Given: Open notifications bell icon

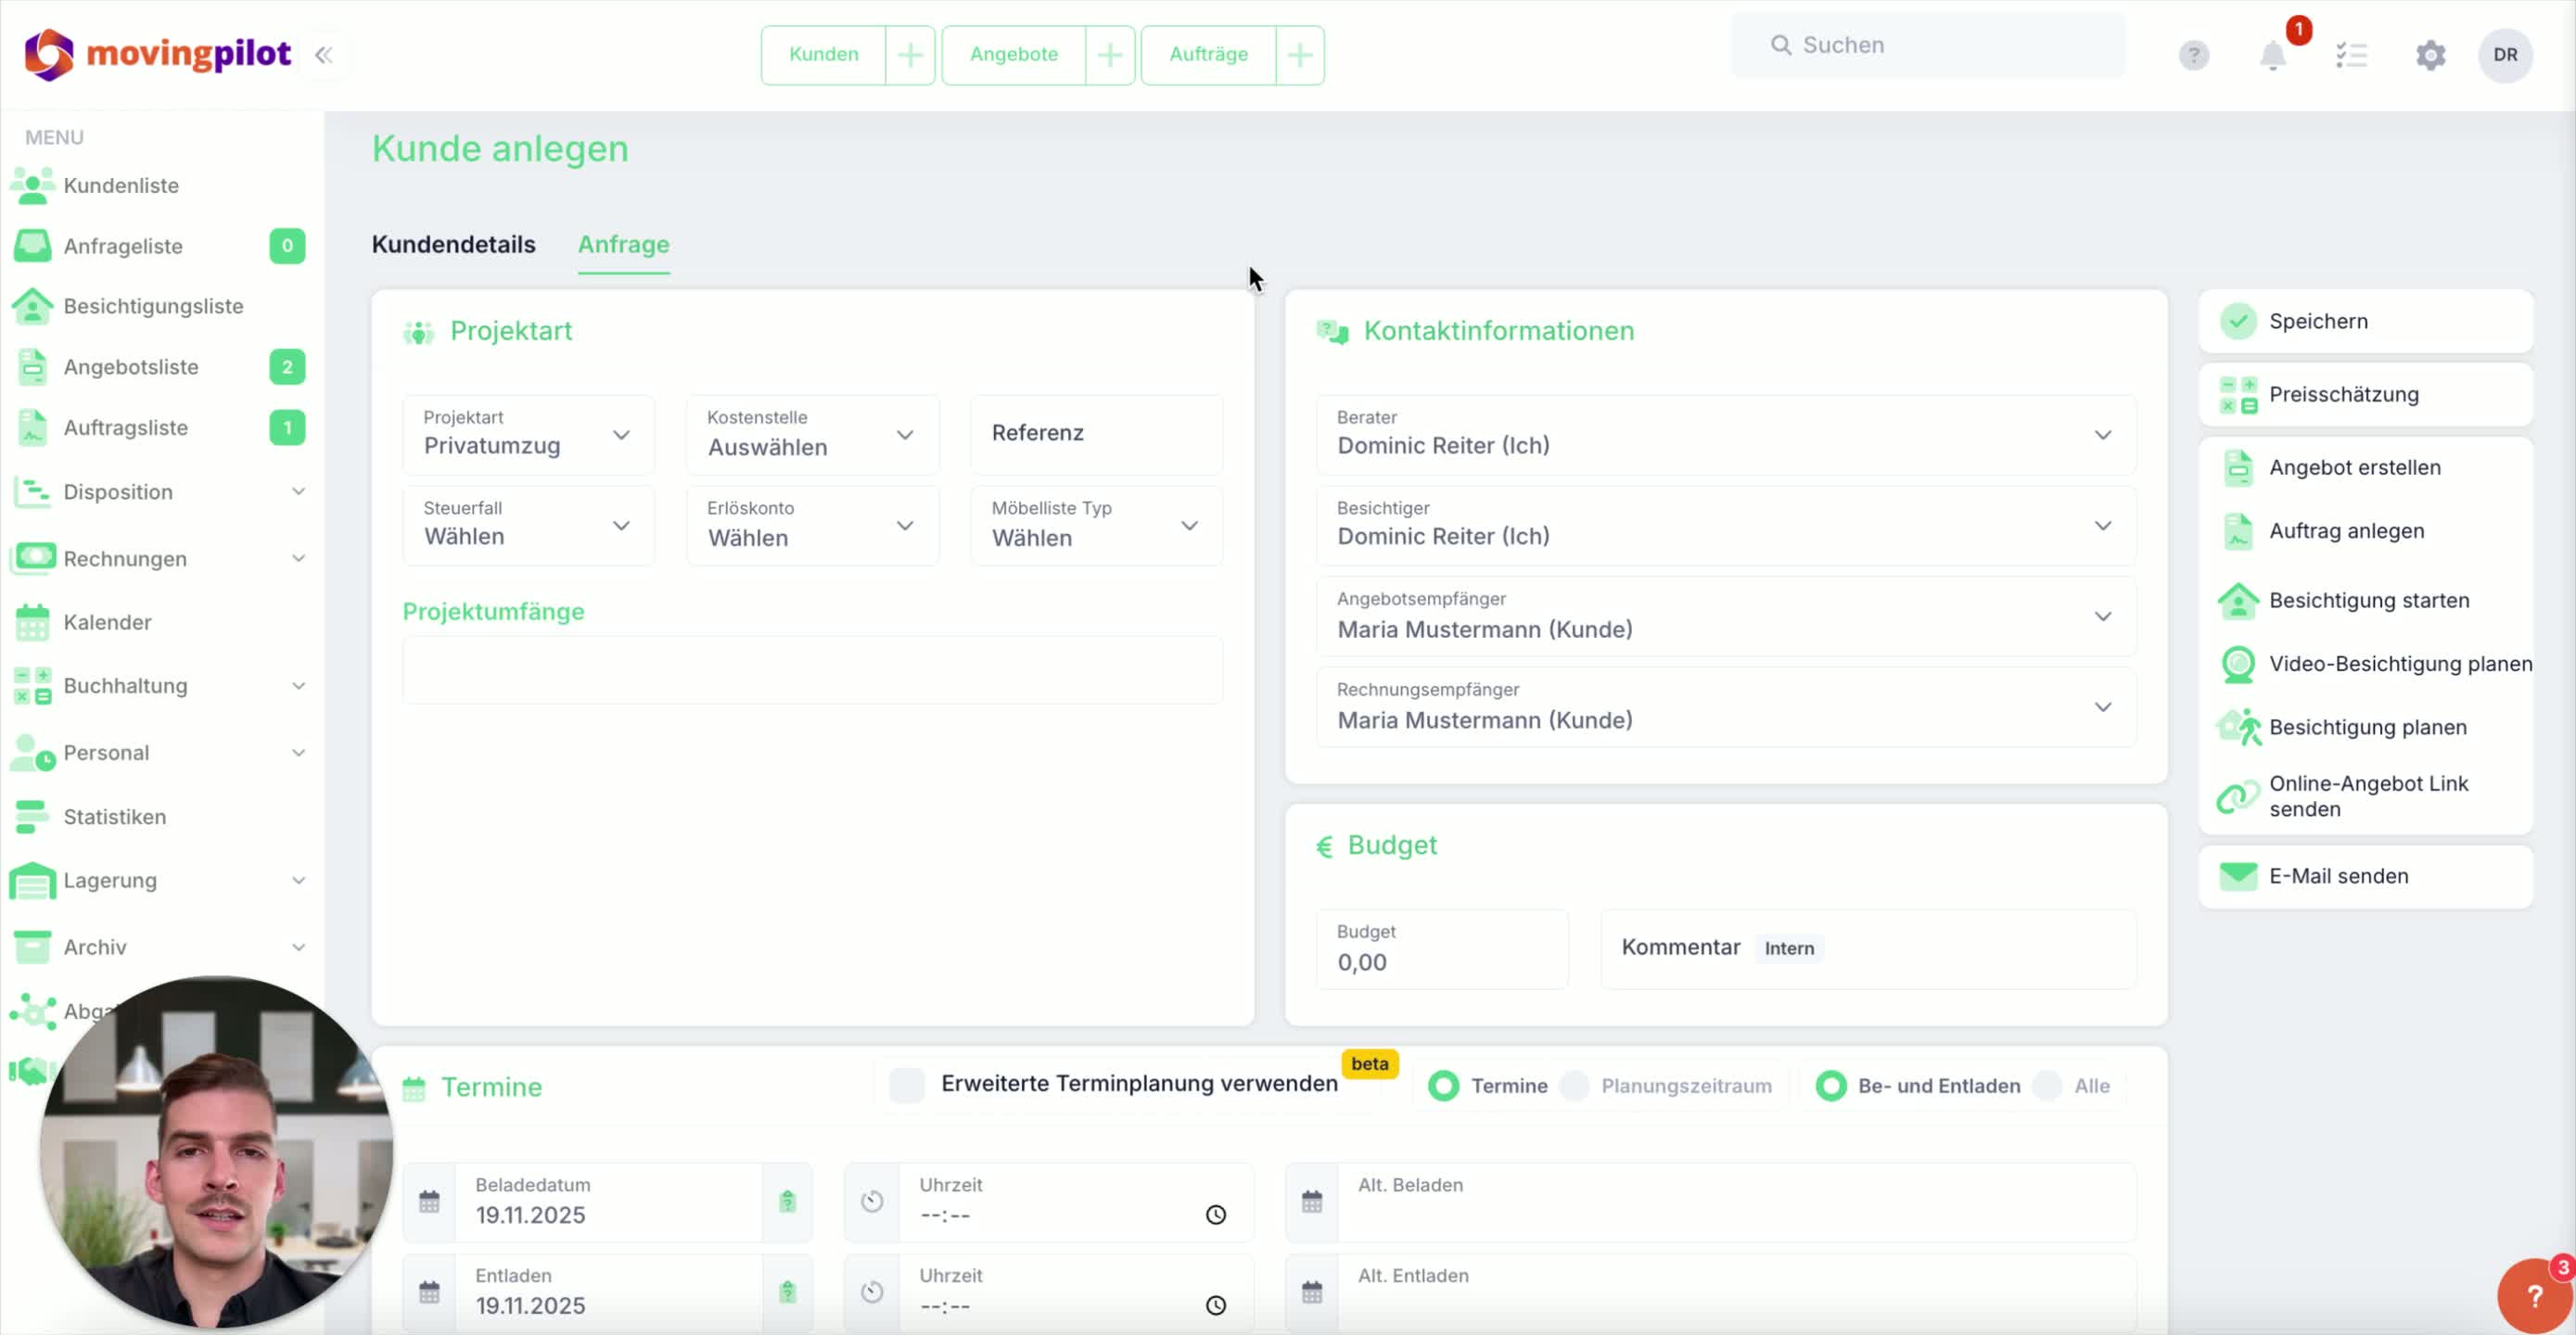Looking at the screenshot, I should click(2273, 55).
